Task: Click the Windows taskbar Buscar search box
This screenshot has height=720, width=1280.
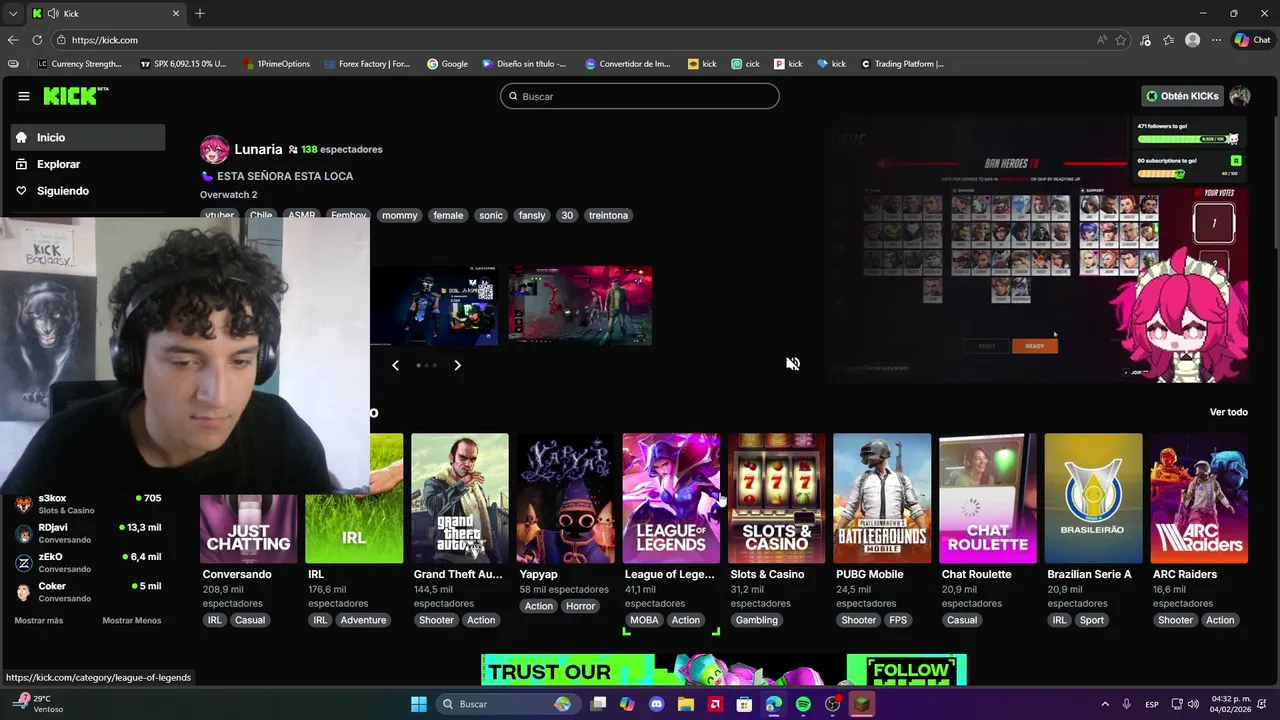Action: tap(507, 704)
